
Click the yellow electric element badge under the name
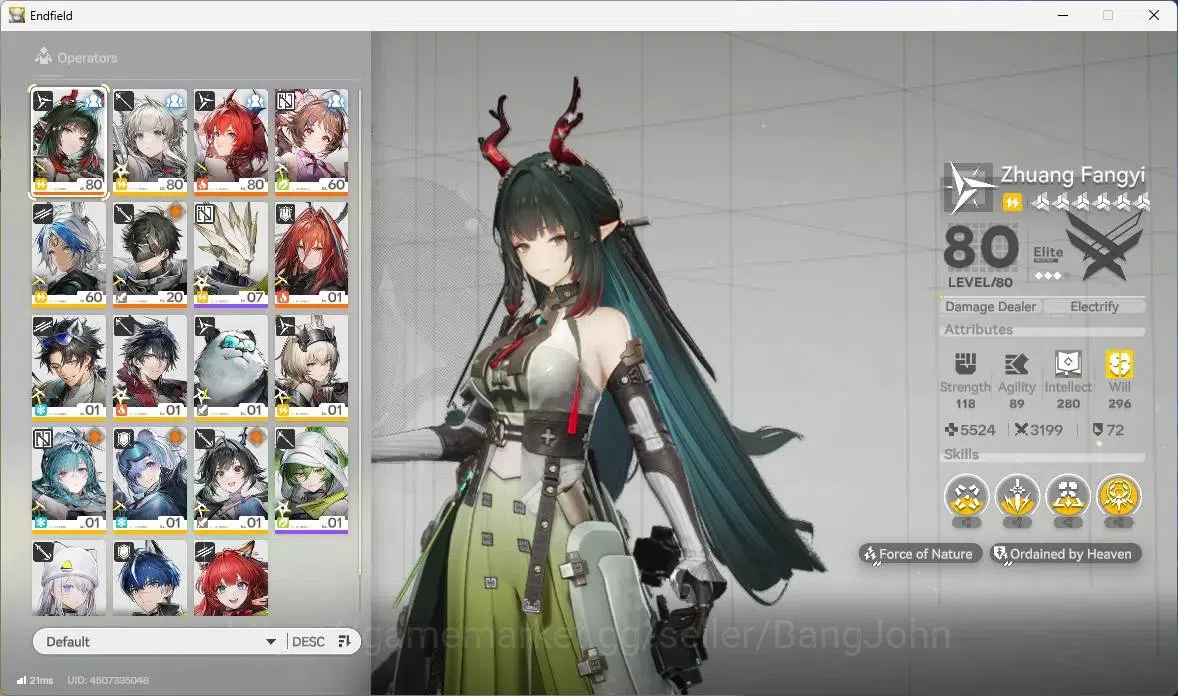tap(1012, 202)
